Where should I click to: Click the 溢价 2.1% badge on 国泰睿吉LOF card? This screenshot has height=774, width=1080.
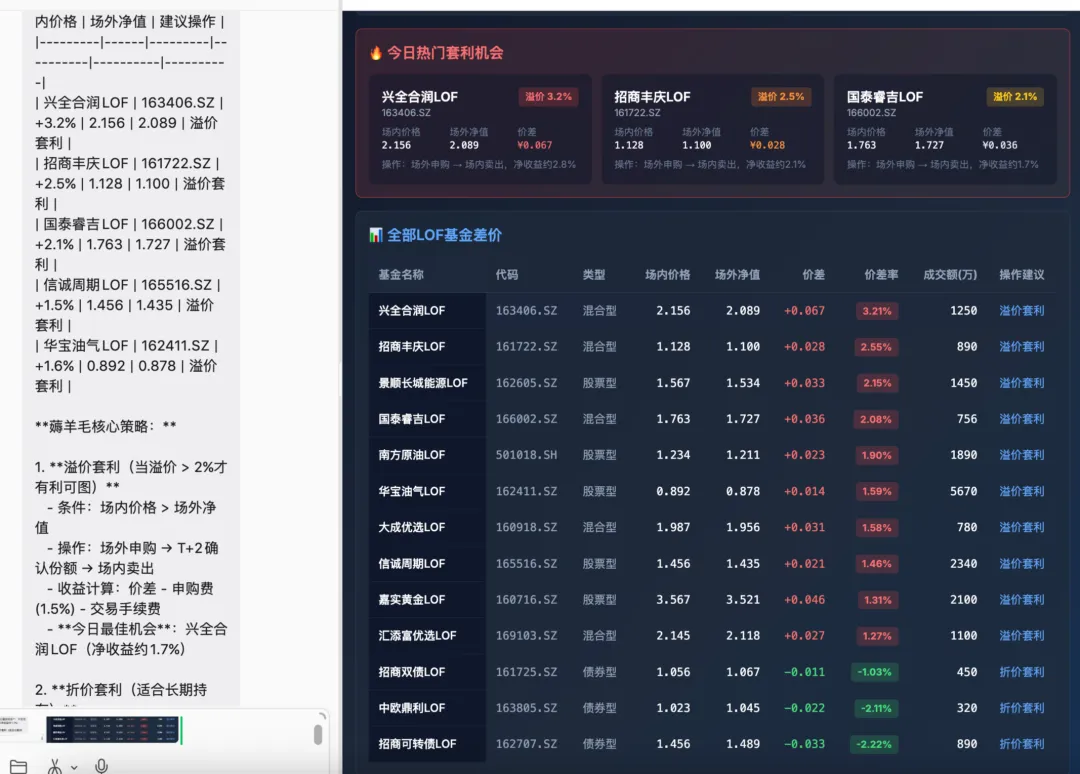pyautogui.click(x=1015, y=97)
